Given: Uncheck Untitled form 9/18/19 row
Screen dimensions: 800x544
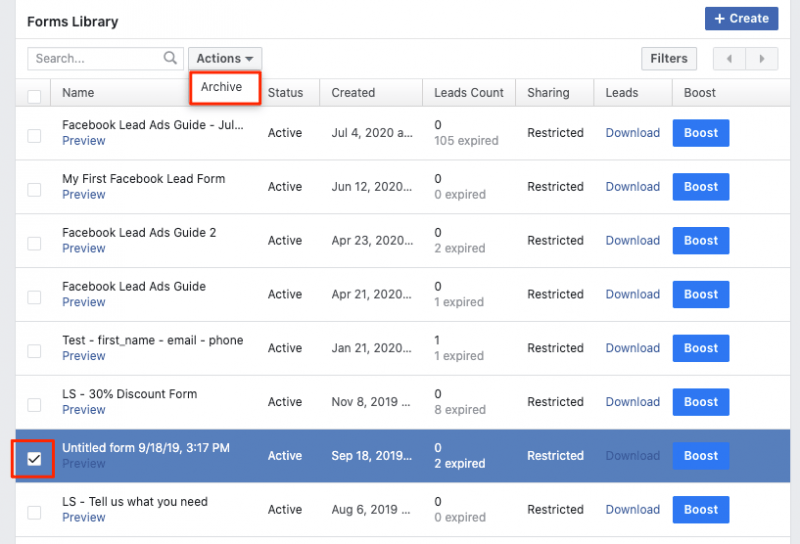Looking at the screenshot, I should [x=34, y=459].
